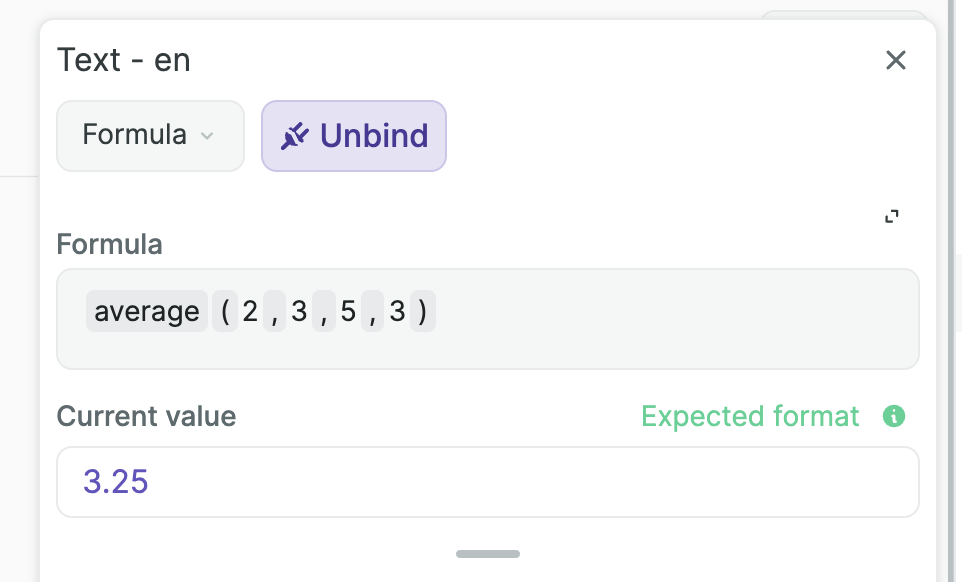Click the Current value input showing 3.25
Viewport: 962px width, 582px height.
pyautogui.click(x=488, y=482)
